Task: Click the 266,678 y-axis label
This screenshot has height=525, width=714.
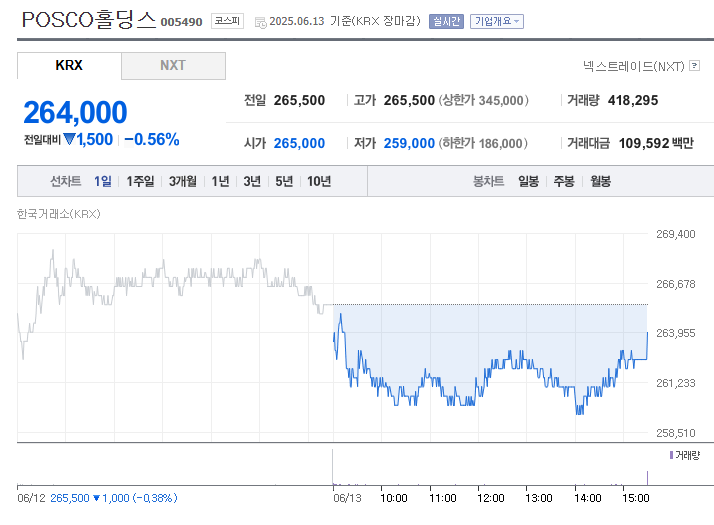Action: [676, 284]
